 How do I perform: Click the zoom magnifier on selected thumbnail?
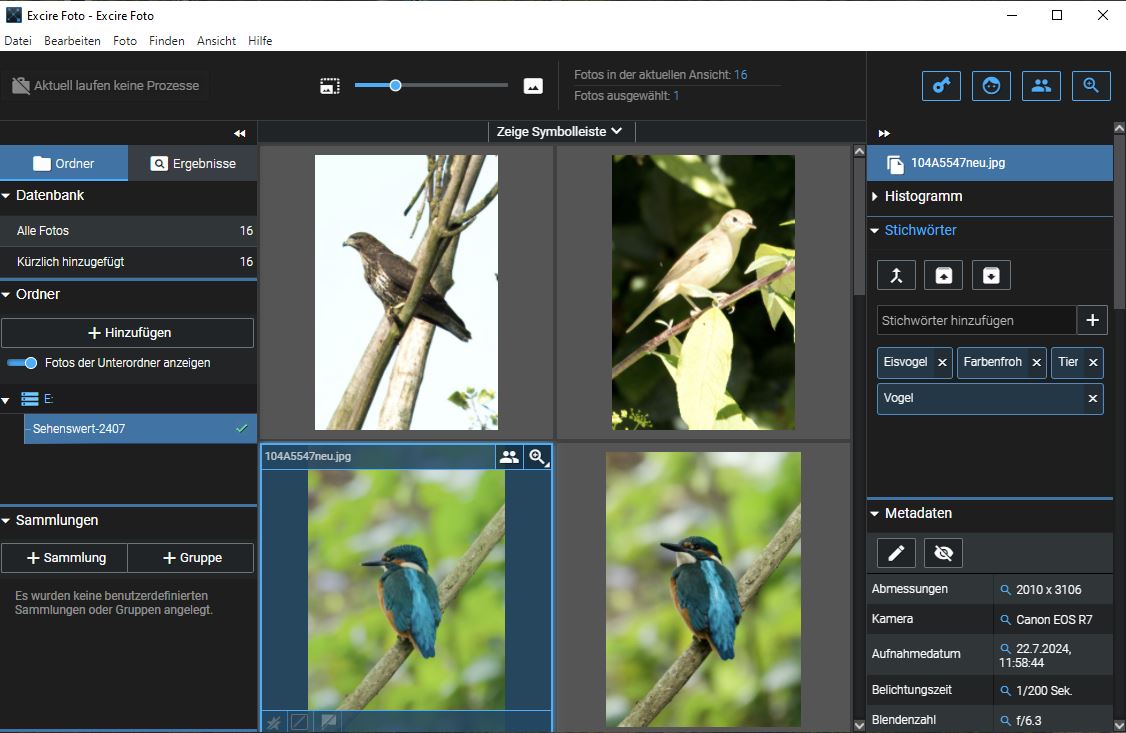coord(538,457)
